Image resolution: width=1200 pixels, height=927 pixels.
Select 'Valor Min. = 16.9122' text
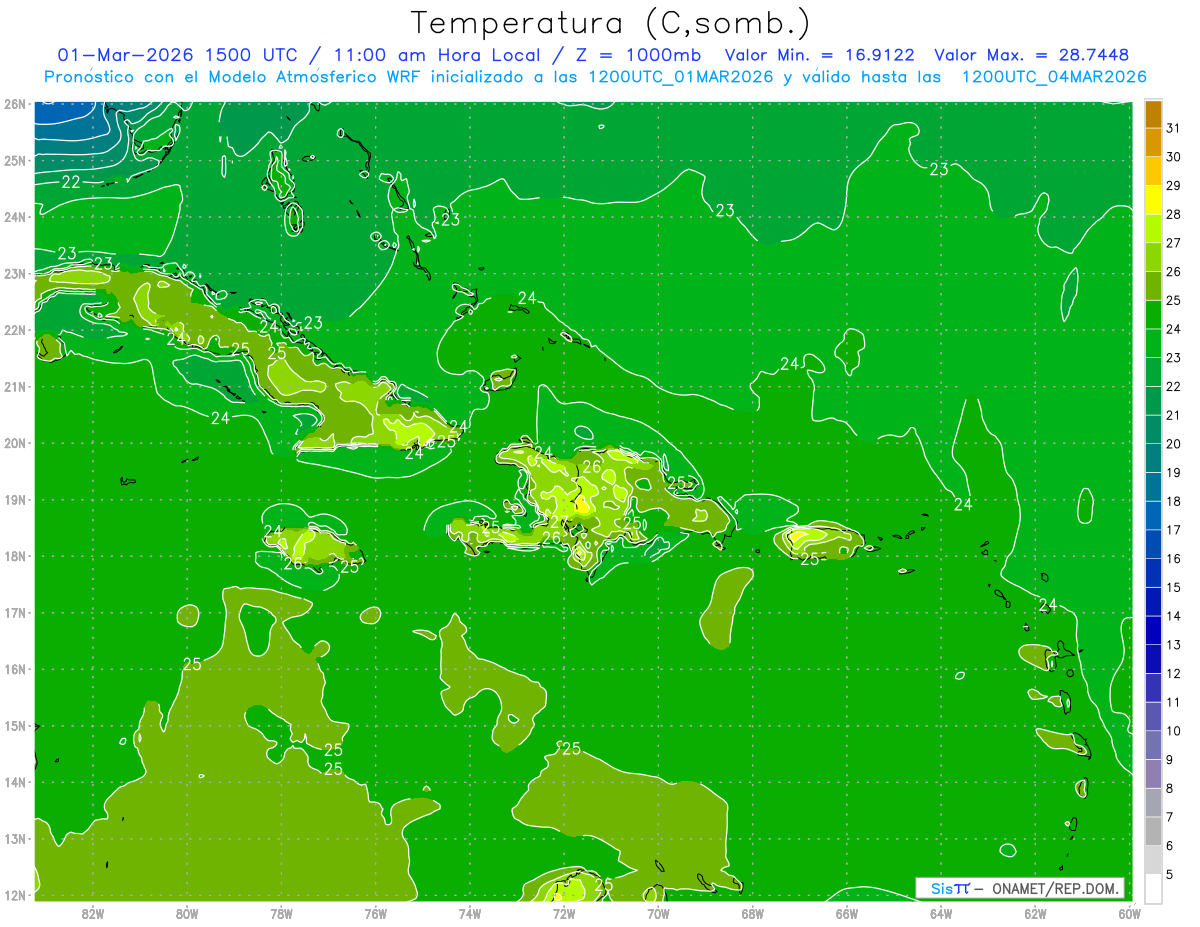pyautogui.click(x=819, y=55)
